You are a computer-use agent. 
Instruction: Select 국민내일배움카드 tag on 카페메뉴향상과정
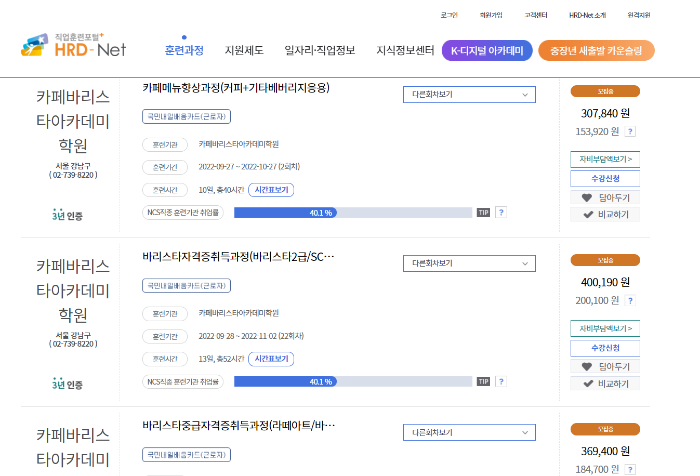coord(186,117)
